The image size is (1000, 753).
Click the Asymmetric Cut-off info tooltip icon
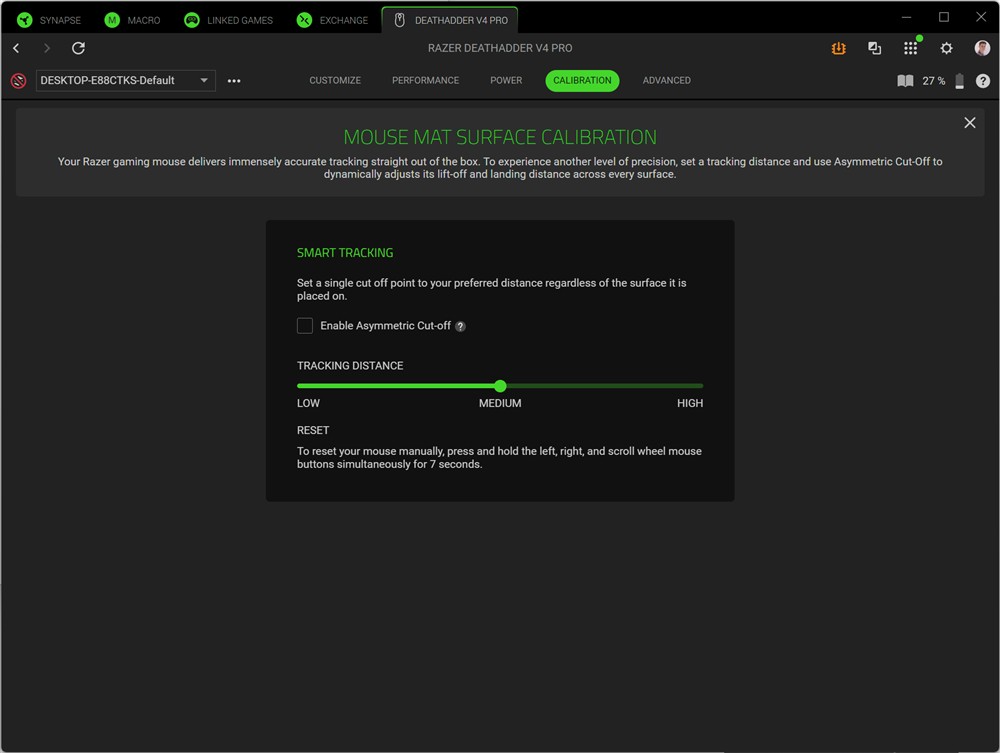[x=460, y=326]
